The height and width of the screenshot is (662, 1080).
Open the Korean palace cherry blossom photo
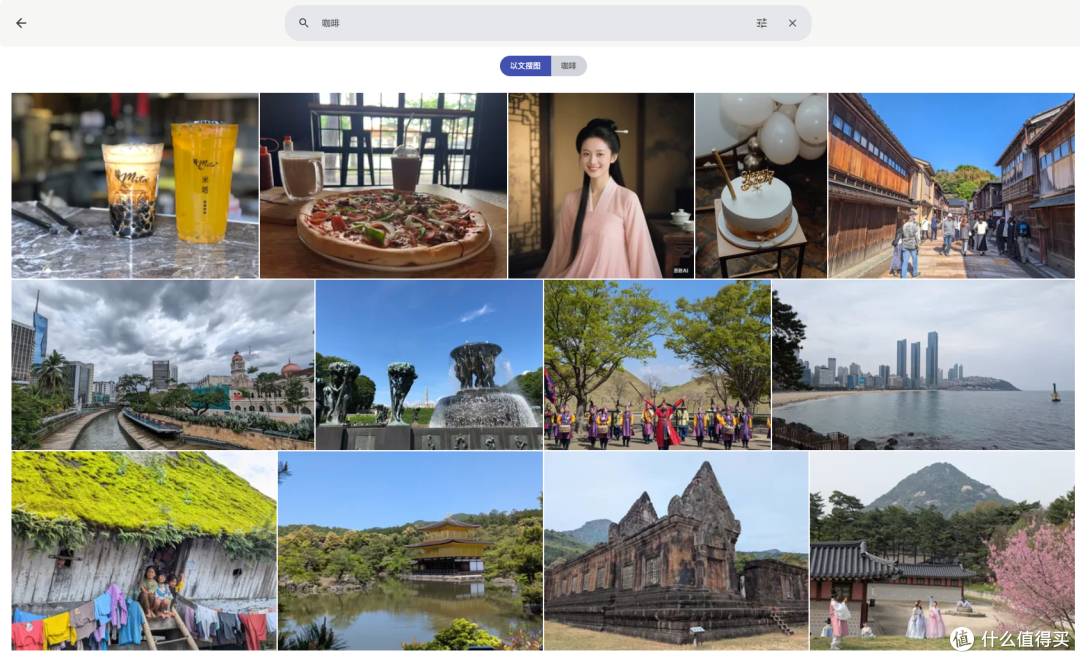[942, 550]
